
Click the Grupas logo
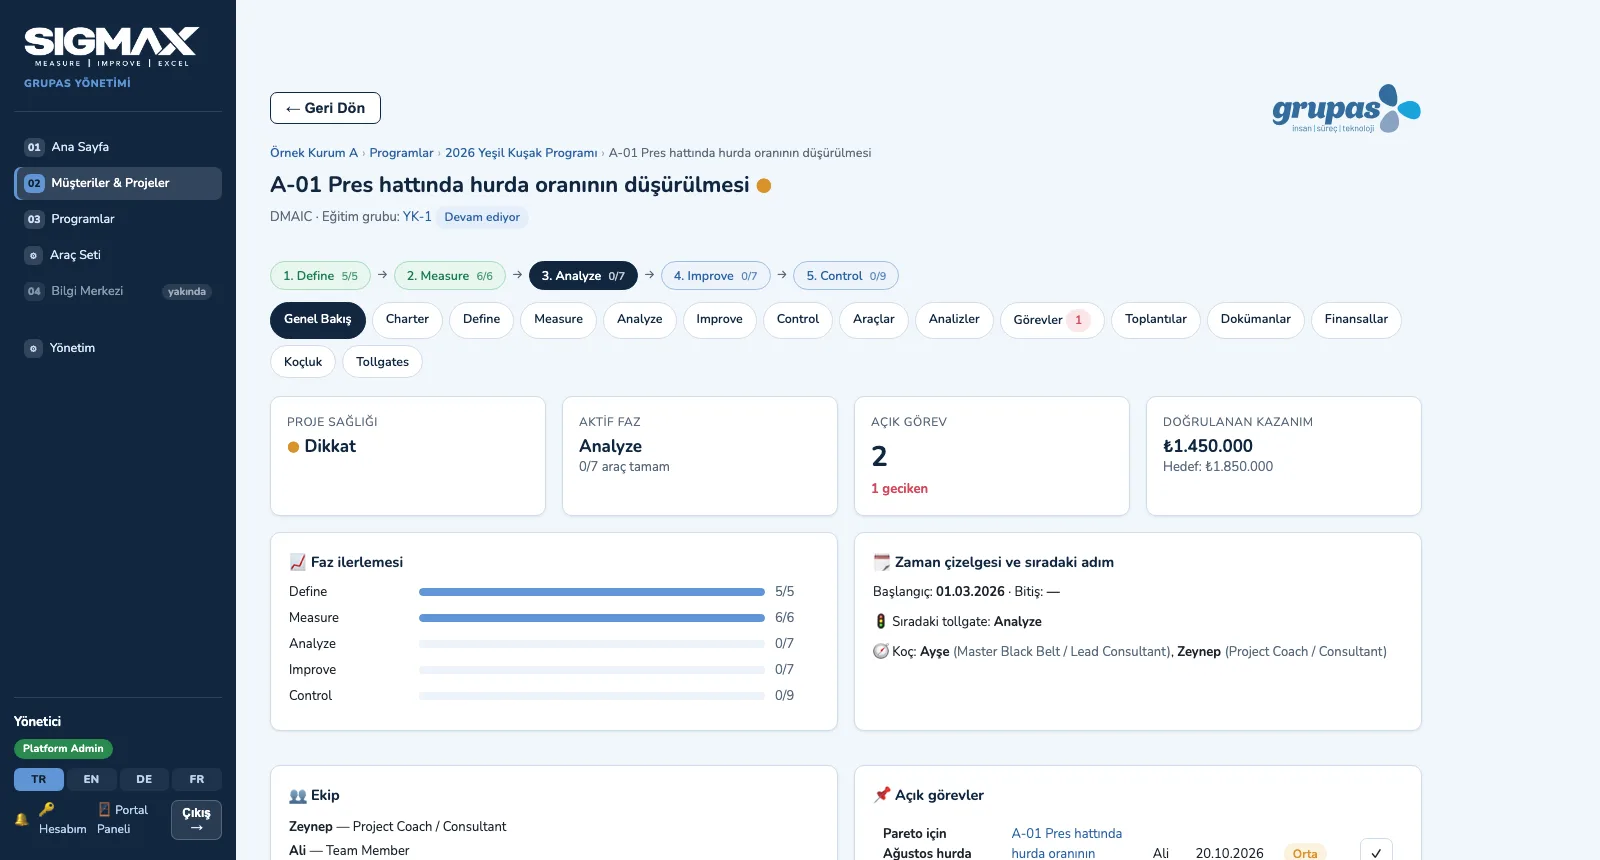[x=1346, y=109]
